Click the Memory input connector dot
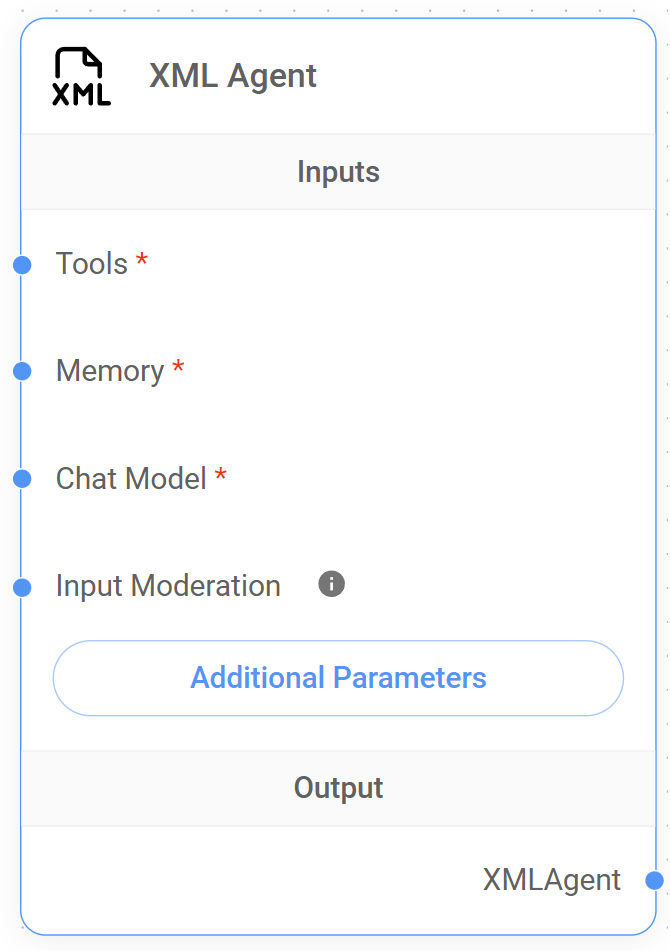 (x=22, y=372)
